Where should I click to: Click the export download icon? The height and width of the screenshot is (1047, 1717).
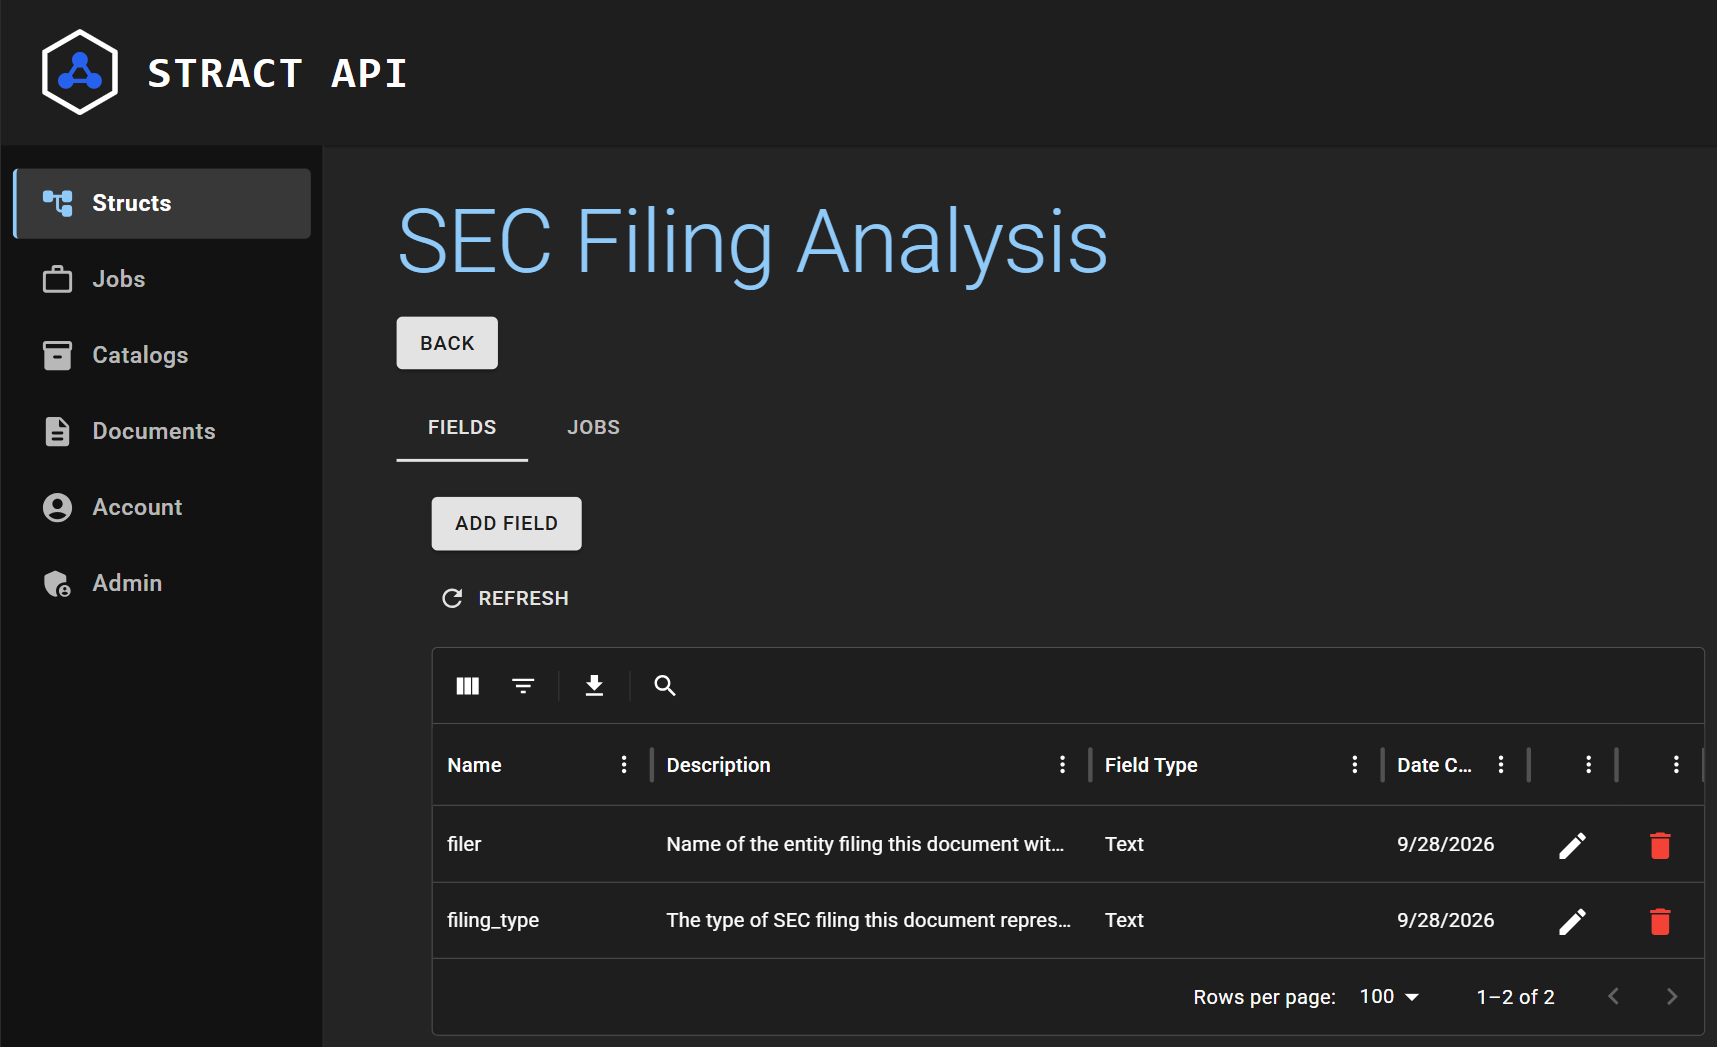[594, 685]
